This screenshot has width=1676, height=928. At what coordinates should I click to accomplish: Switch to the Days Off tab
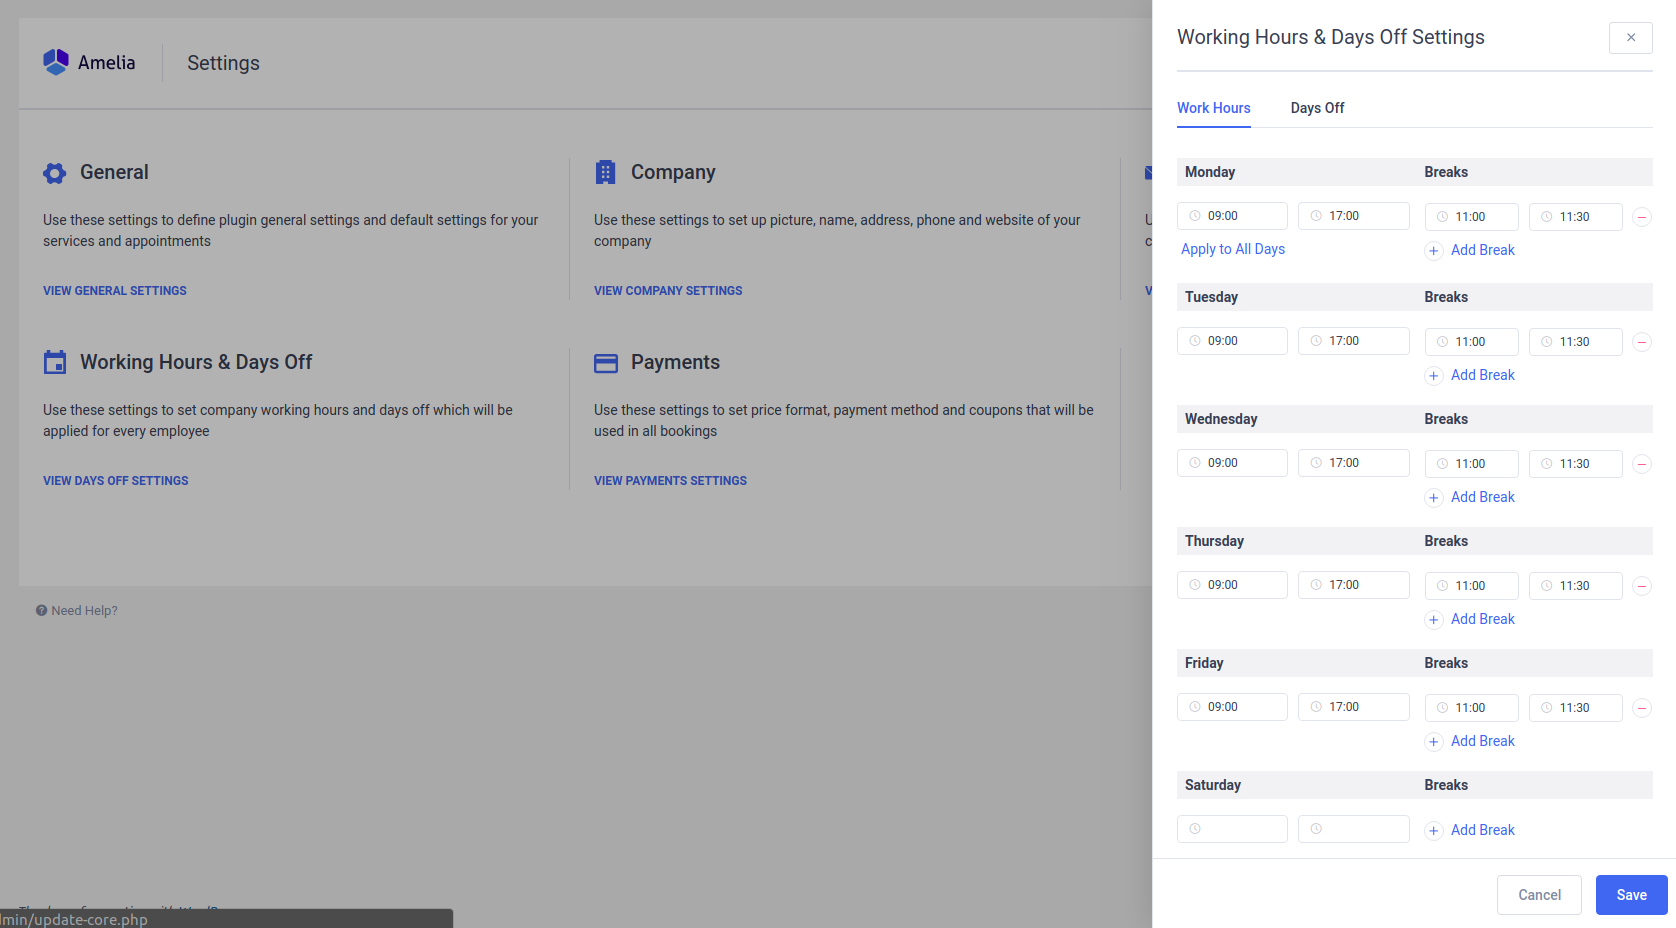(x=1317, y=108)
